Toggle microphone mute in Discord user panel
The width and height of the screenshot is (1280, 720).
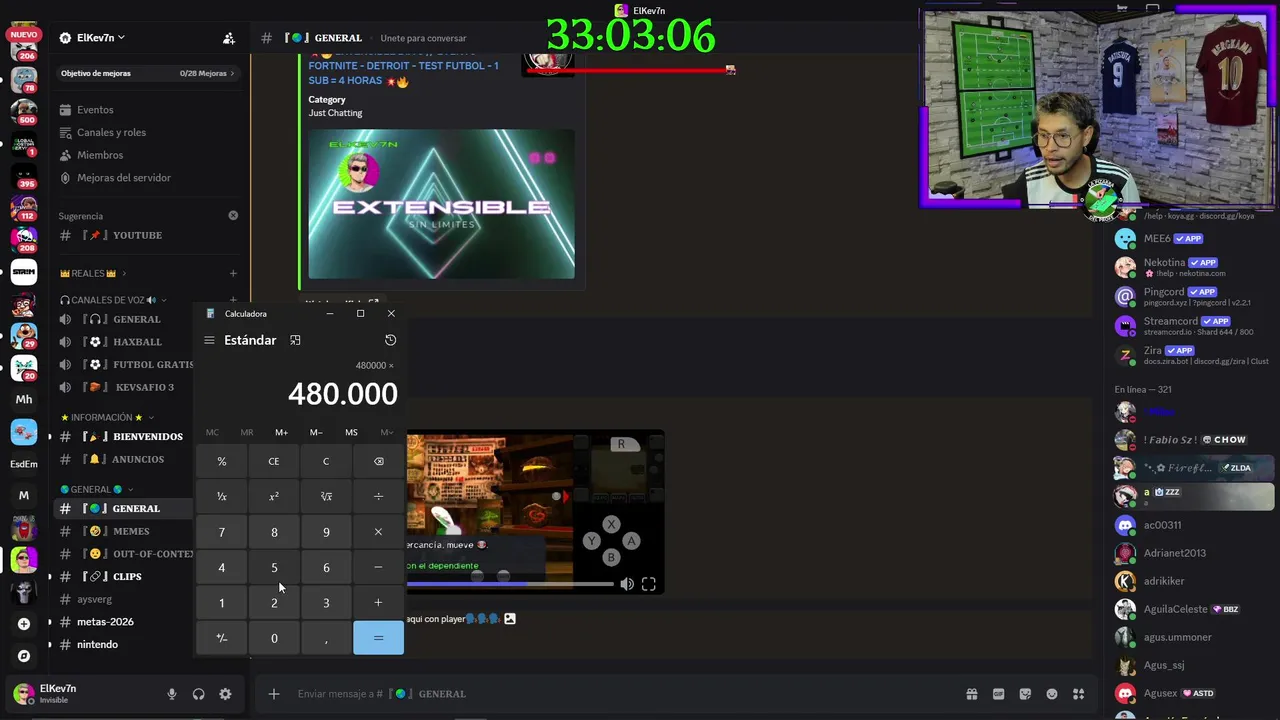pyautogui.click(x=172, y=694)
